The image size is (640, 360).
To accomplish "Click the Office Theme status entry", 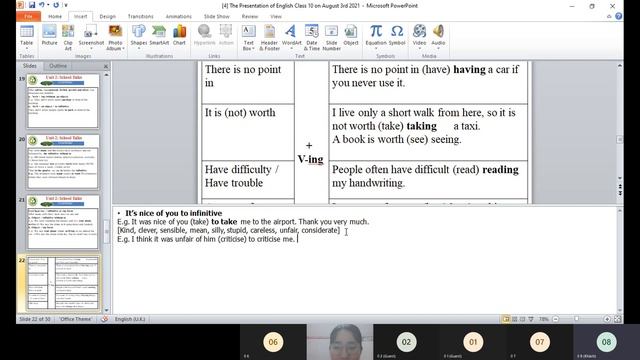I will 76,319.
